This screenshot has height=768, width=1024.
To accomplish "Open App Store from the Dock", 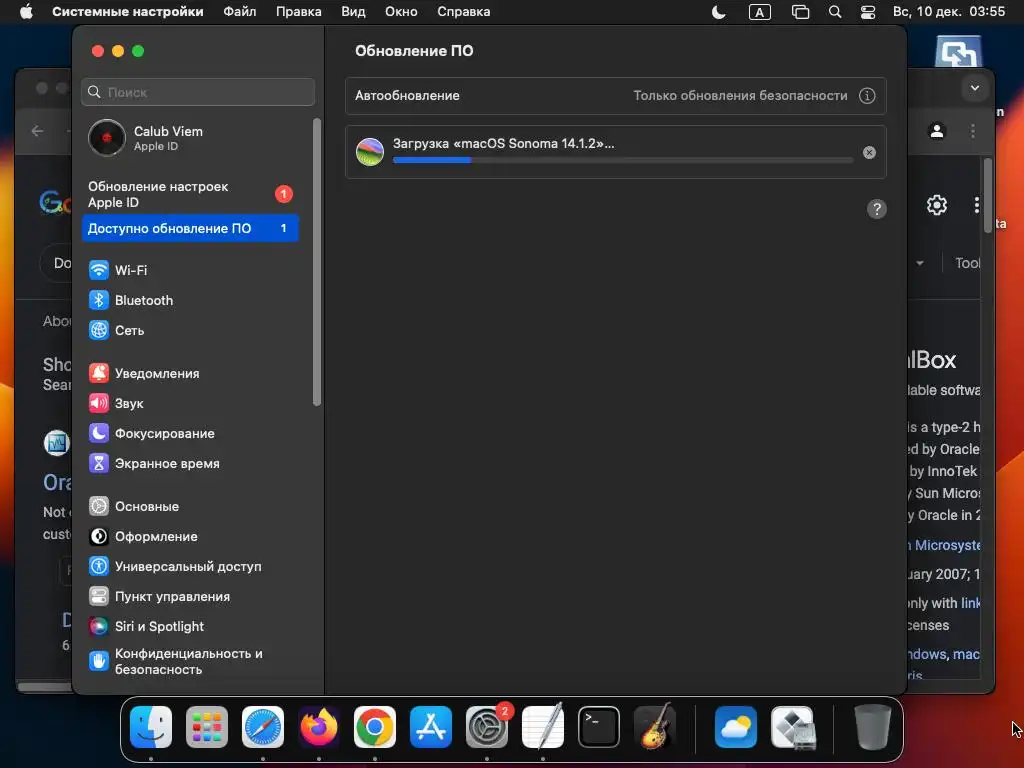I will click(430, 726).
